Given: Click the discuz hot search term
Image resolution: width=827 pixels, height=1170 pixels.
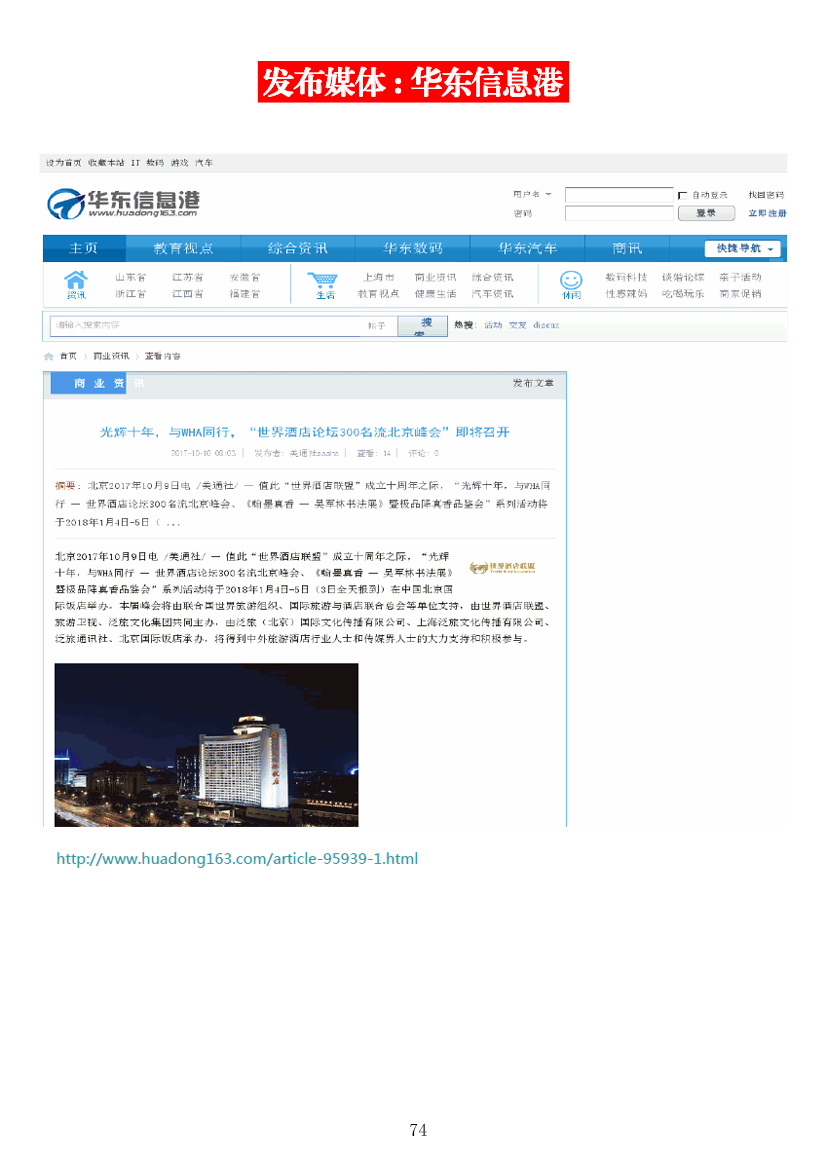Looking at the screenshot, I should pos(546,325).
